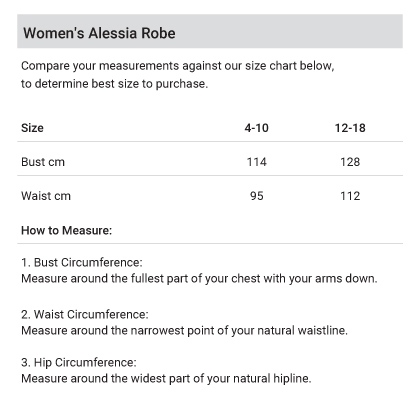Click the narrowest point waistline instruction
The image size is (420, 402).
point(184,330)
